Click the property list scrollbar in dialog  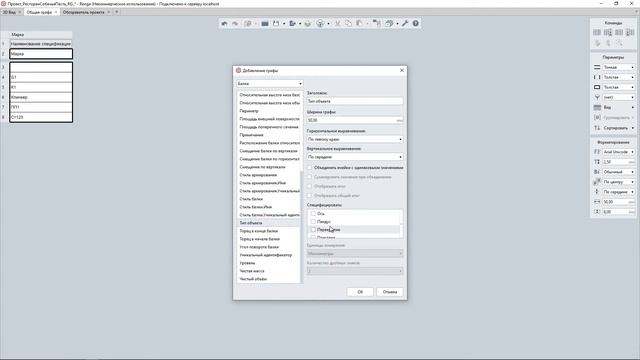tap(302, 227)
